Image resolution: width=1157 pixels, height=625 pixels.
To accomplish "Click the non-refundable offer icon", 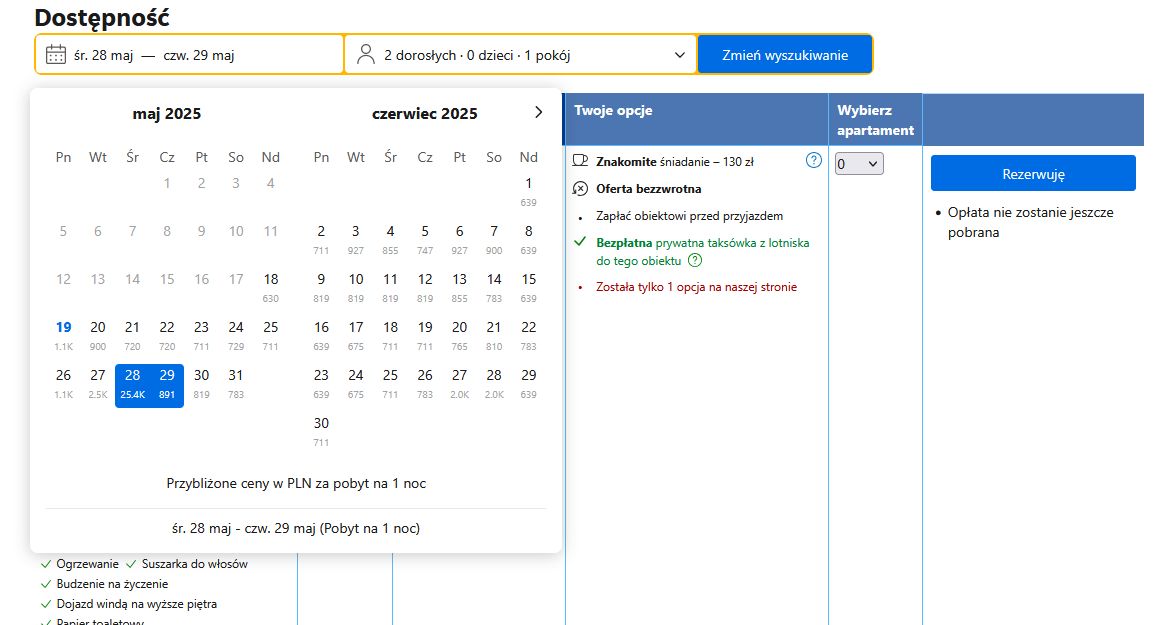I will 581,188.
